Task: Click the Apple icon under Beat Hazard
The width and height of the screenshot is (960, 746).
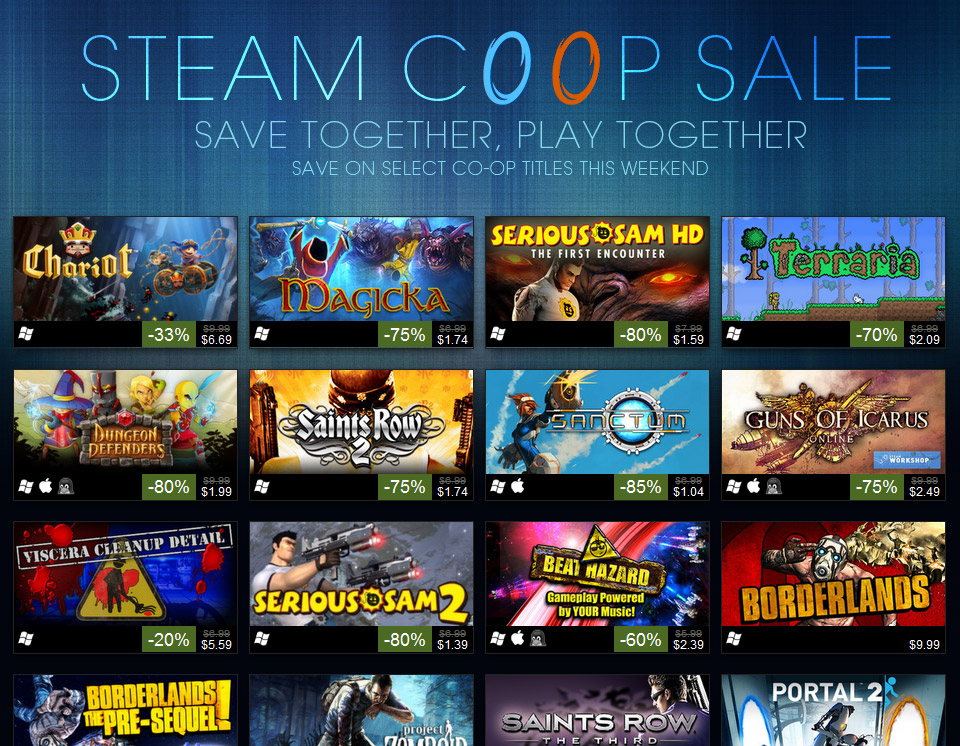Action: click(518, 638)
